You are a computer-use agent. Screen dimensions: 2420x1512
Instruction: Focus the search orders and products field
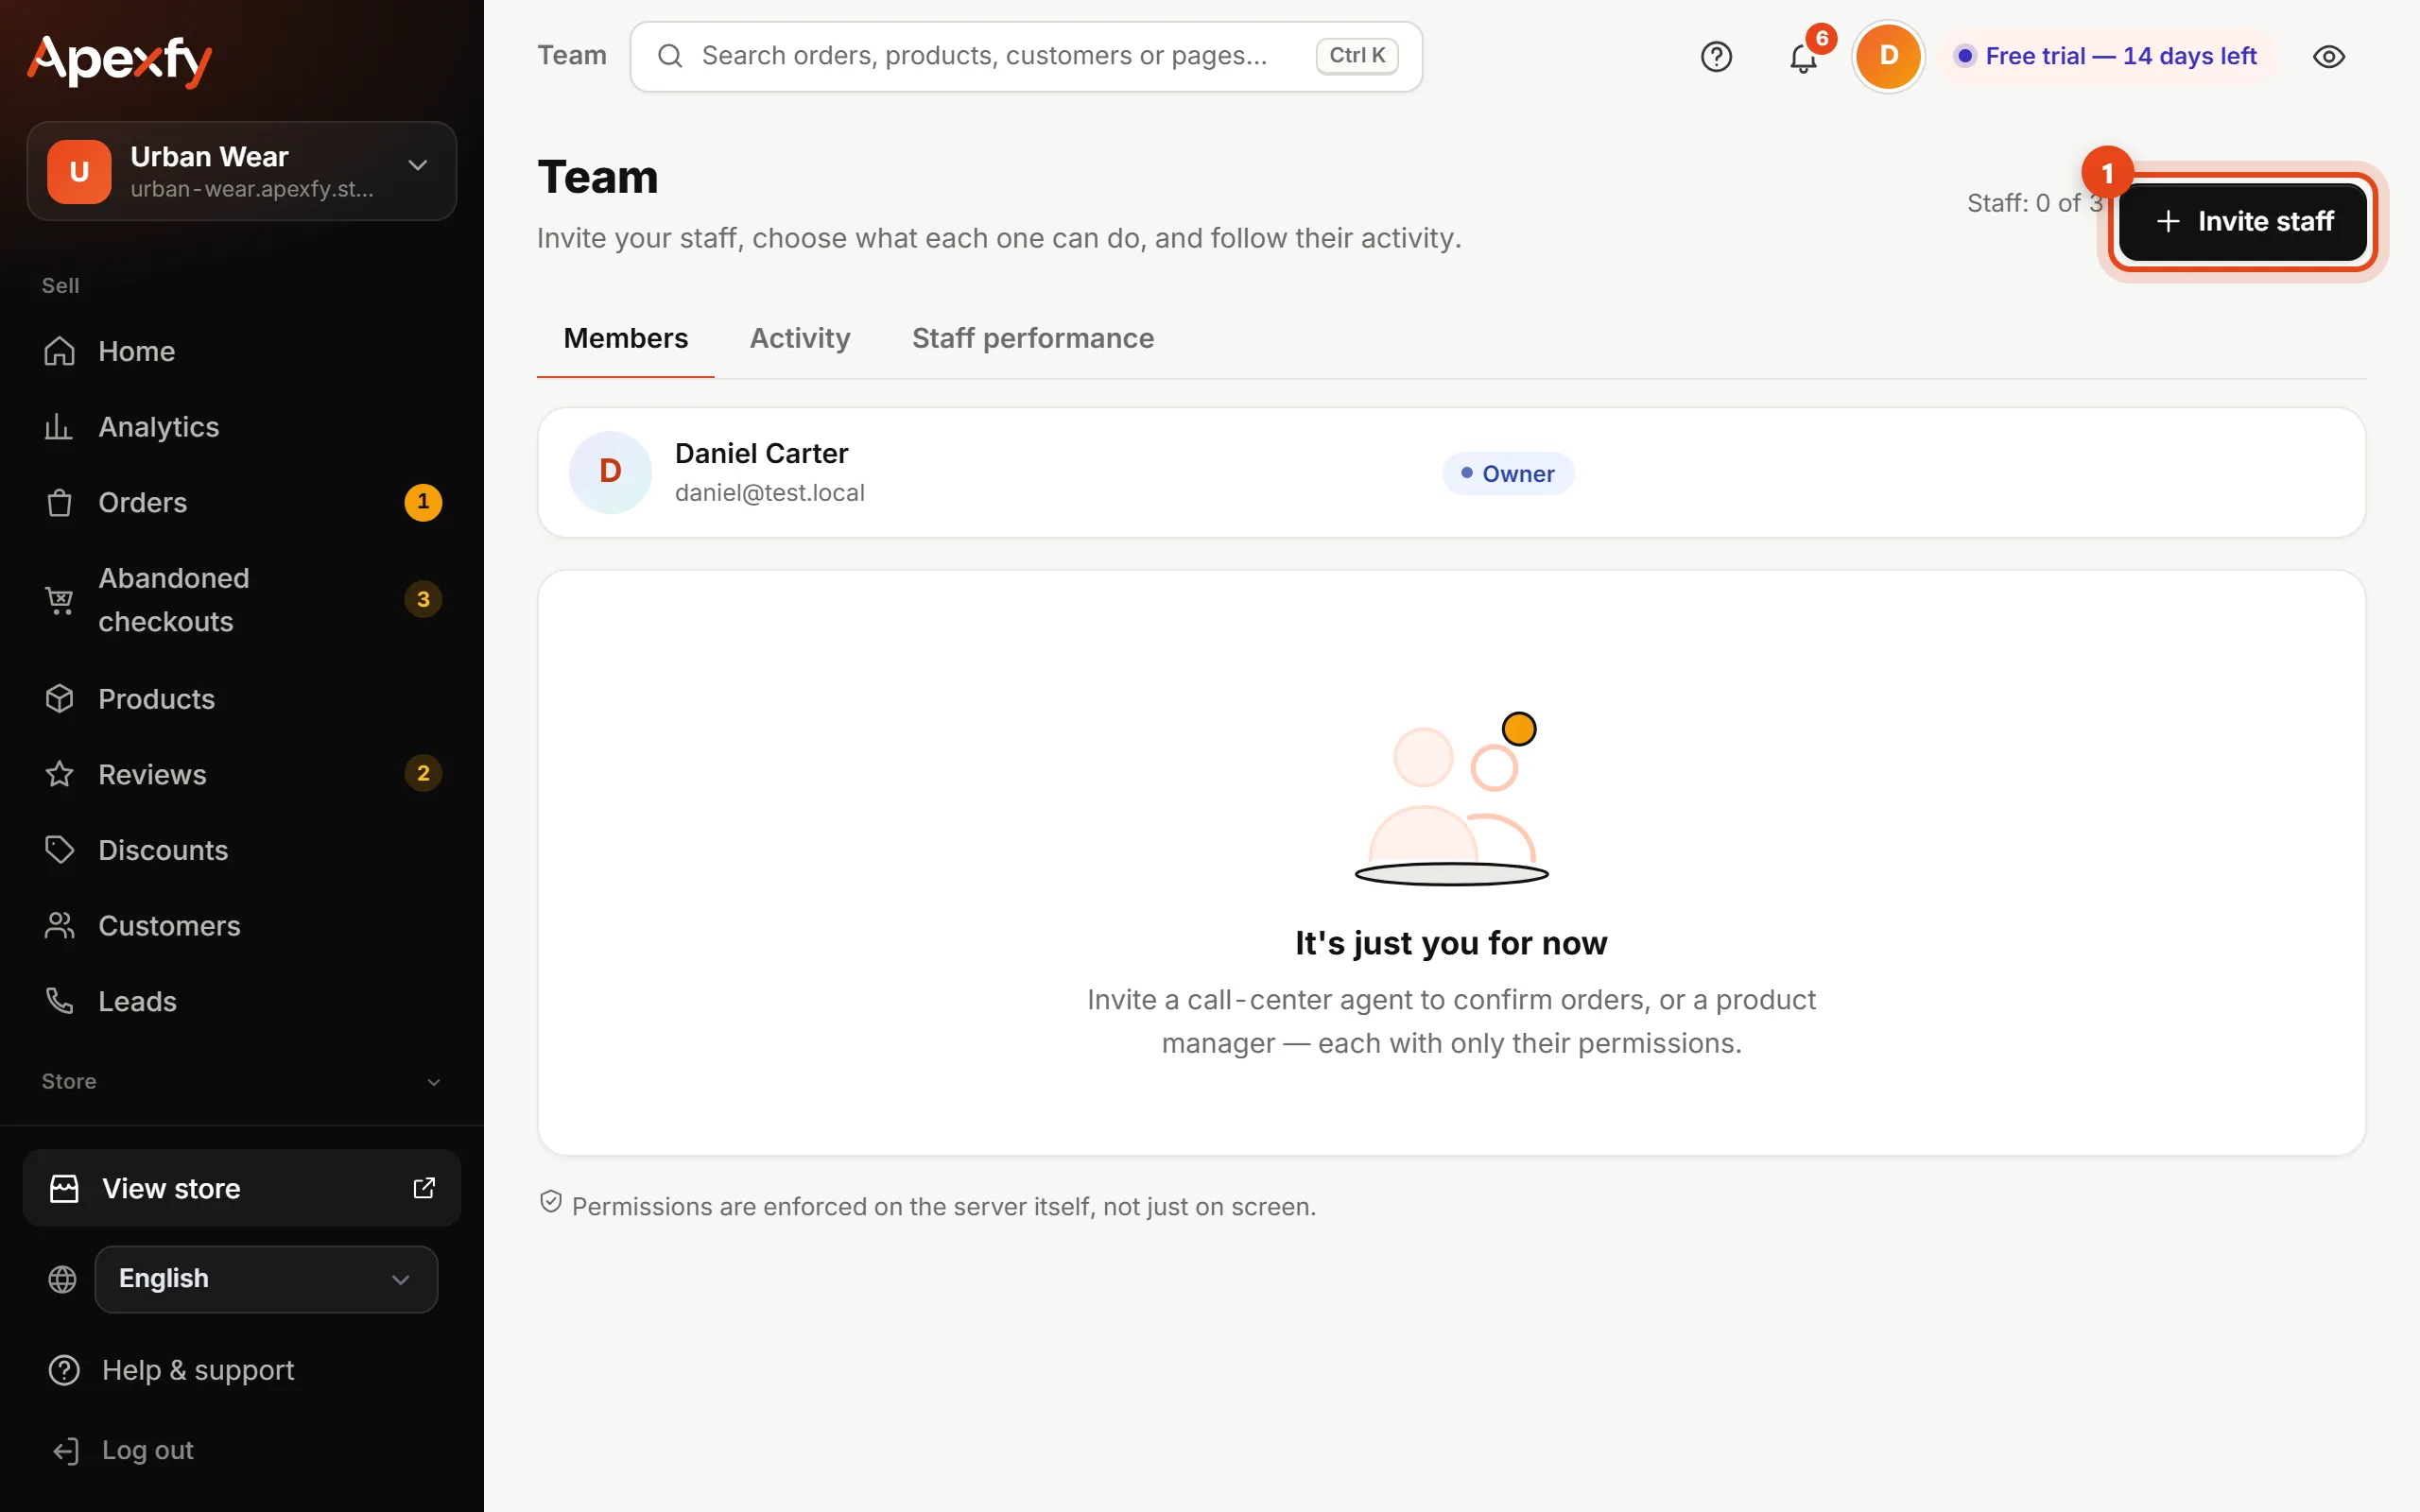[x=1026, y=56]
